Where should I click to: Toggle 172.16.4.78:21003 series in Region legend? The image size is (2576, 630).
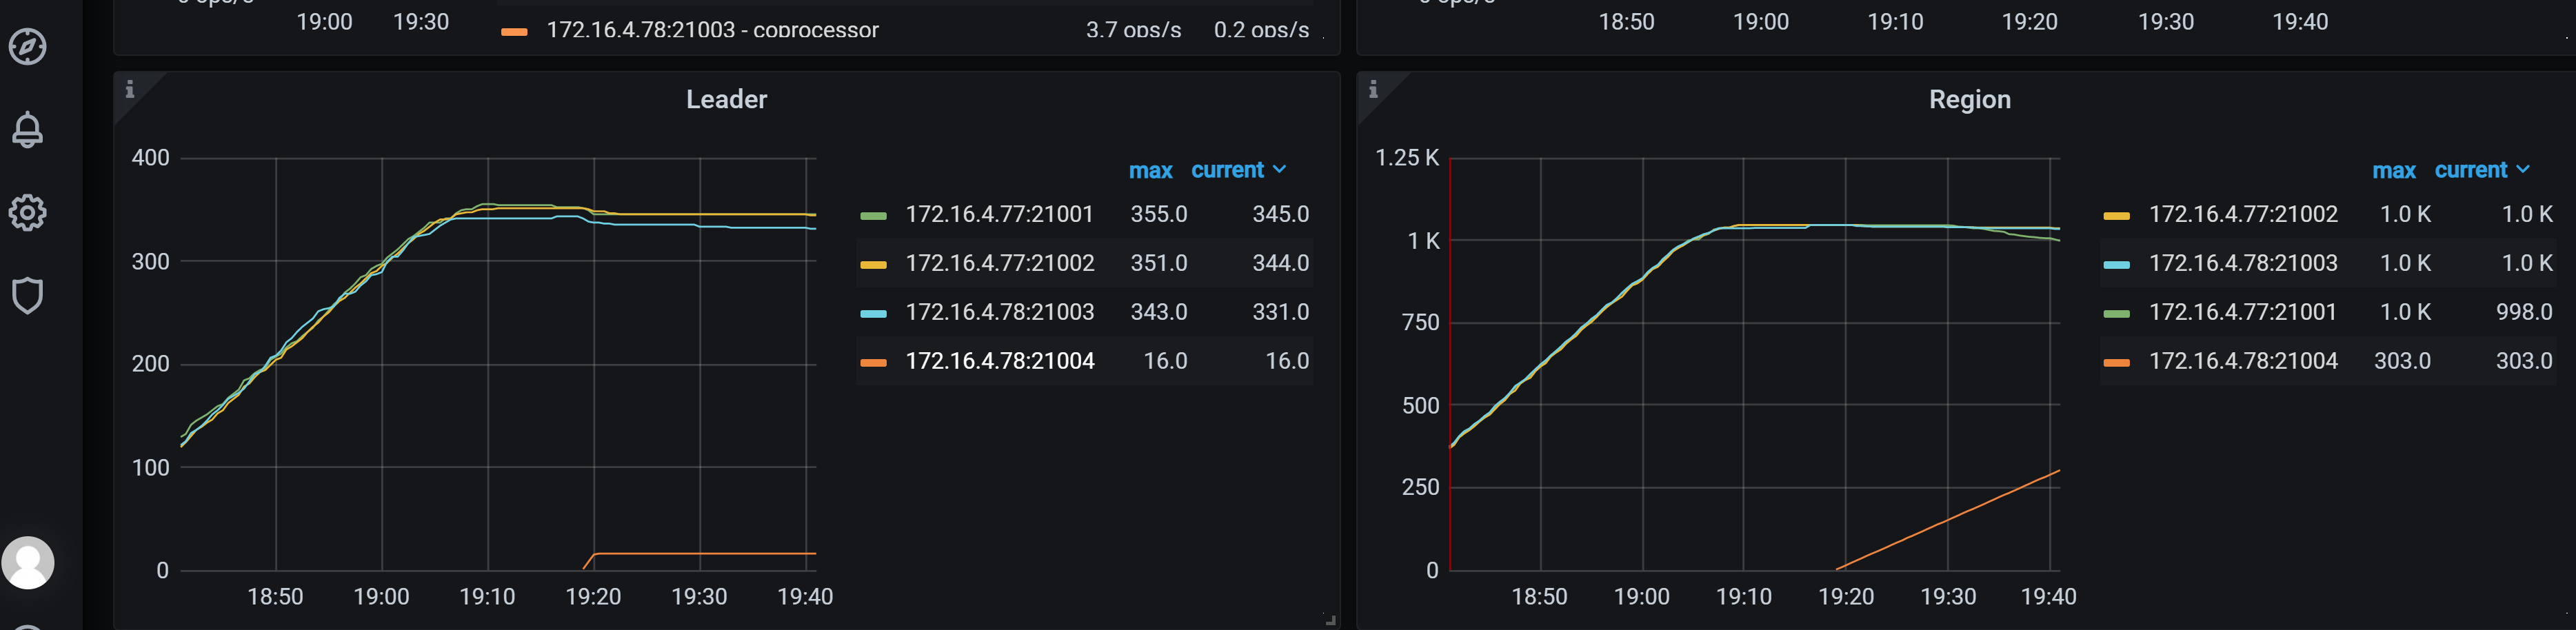click(x=2243, y=263)
